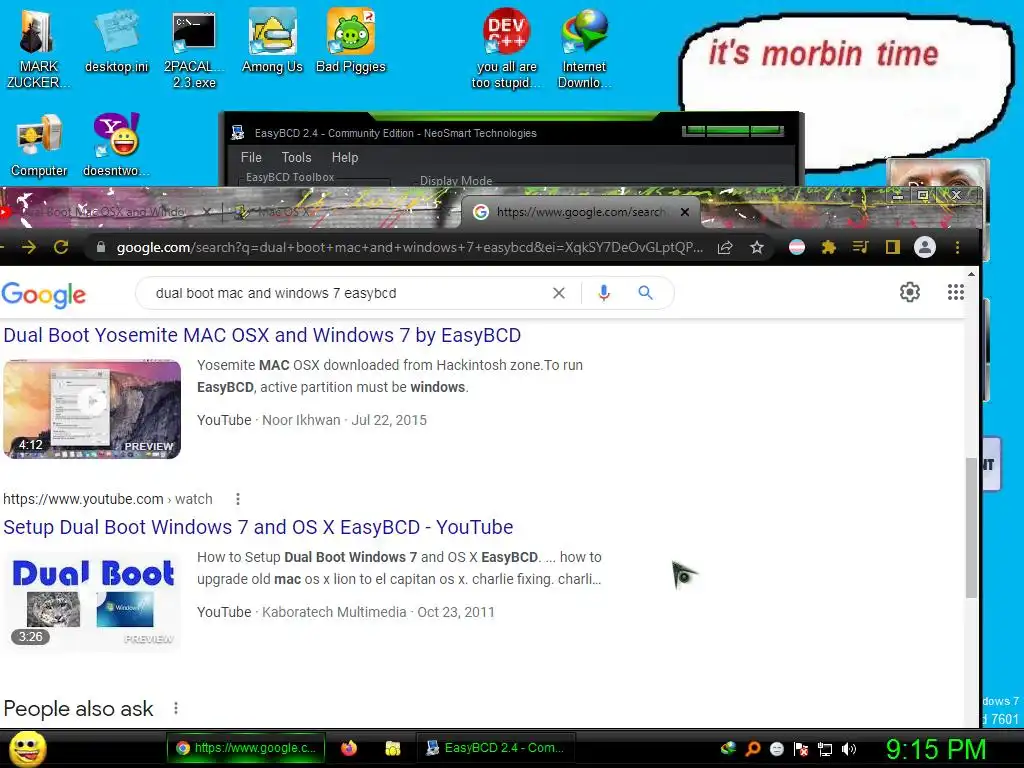Toggle Chrome's side panel
The width and height of the screenshot is (1024, 768).
point(893,247)
